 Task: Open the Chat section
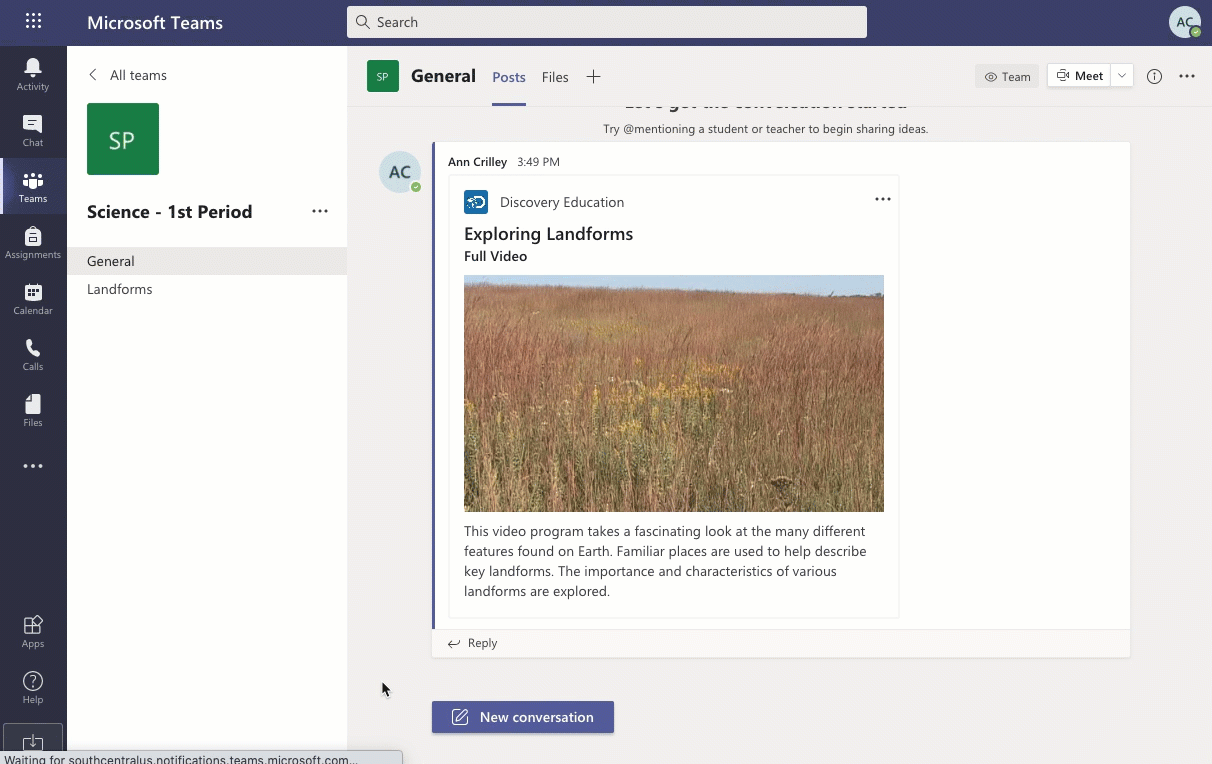tap(33, 130)
